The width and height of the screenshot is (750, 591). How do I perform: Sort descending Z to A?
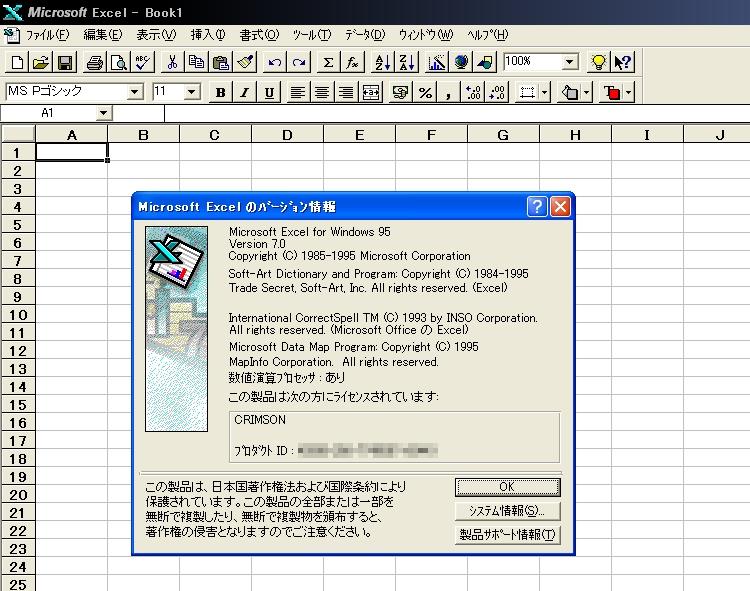407,63
